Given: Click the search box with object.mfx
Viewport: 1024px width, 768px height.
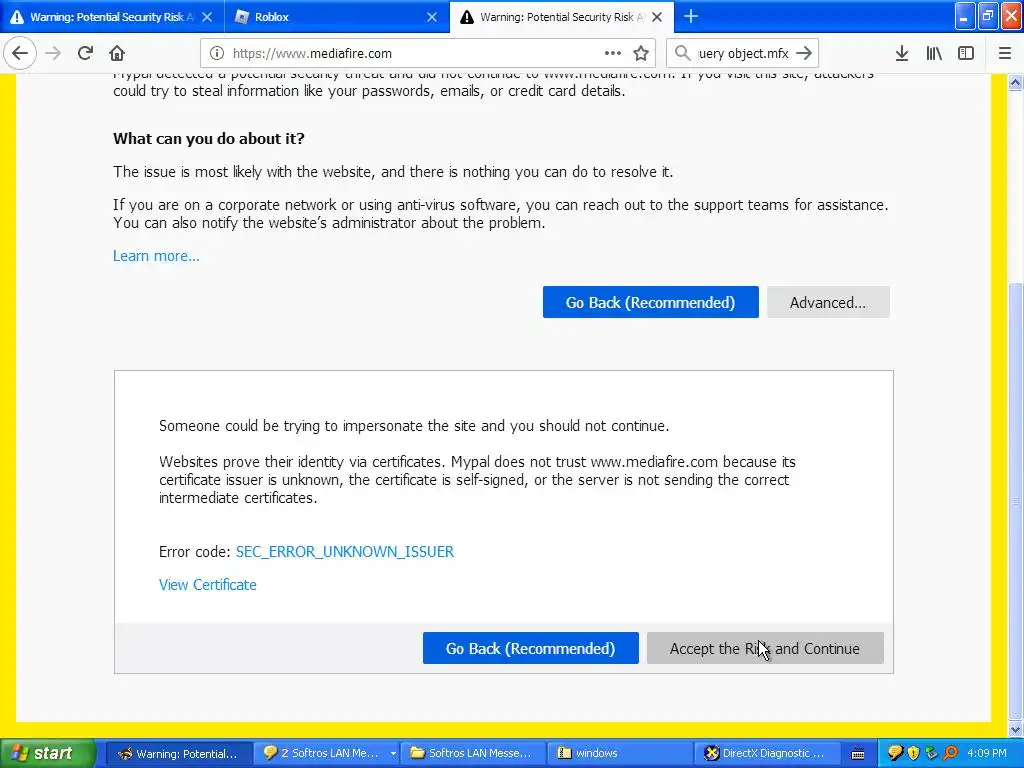Looking at the screenshot, I should [x=744, y=54].
